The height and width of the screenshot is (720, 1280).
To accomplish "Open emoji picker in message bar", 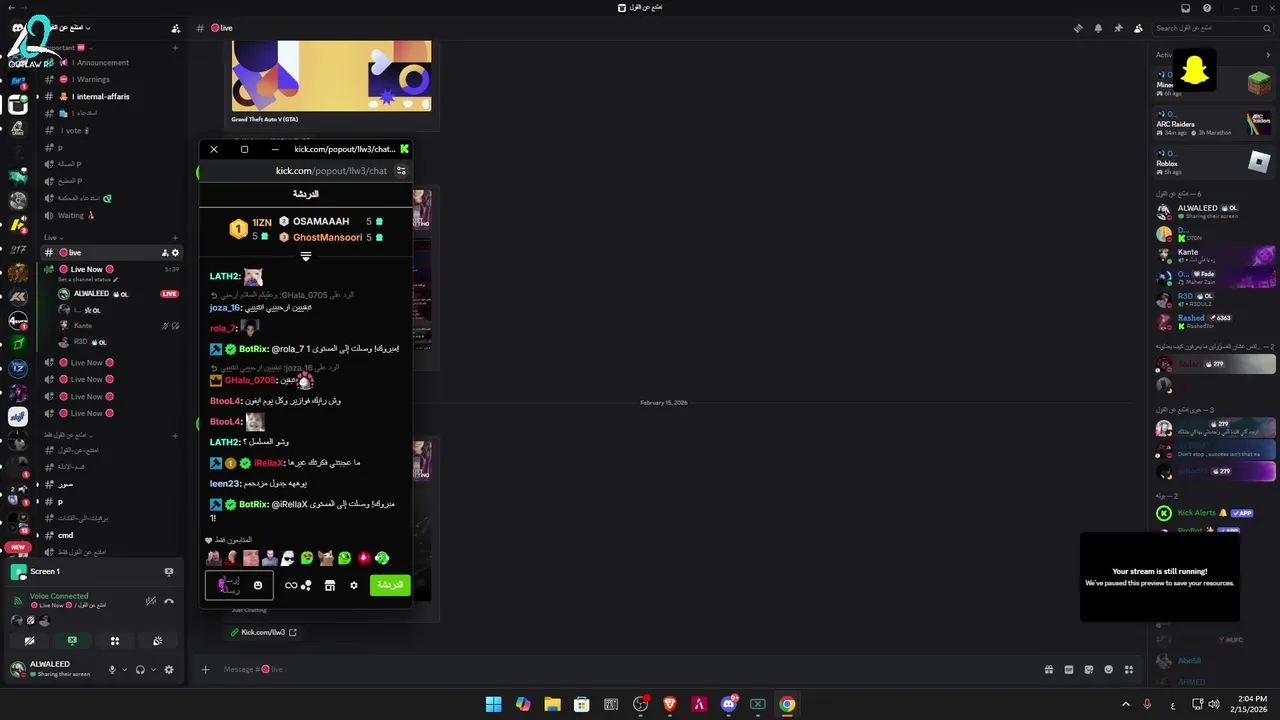I will [1109, 669].
